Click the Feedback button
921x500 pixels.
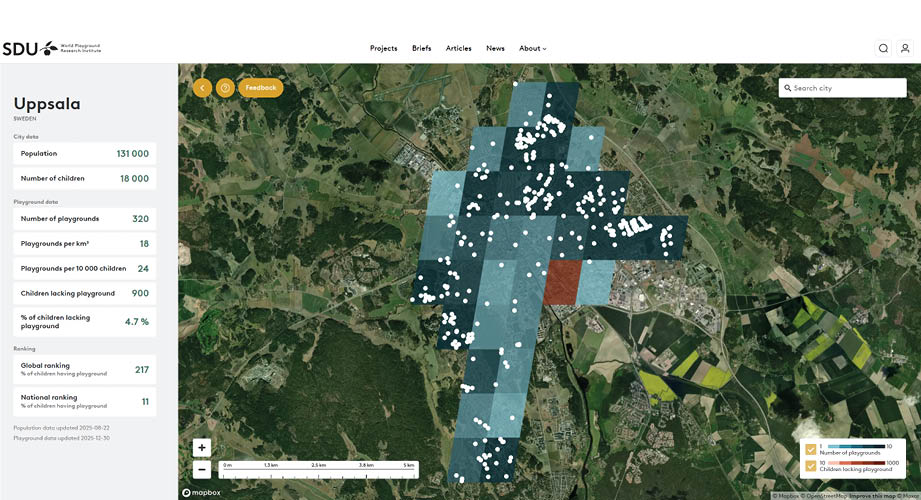pyautogui.click(x=261, y=88)
